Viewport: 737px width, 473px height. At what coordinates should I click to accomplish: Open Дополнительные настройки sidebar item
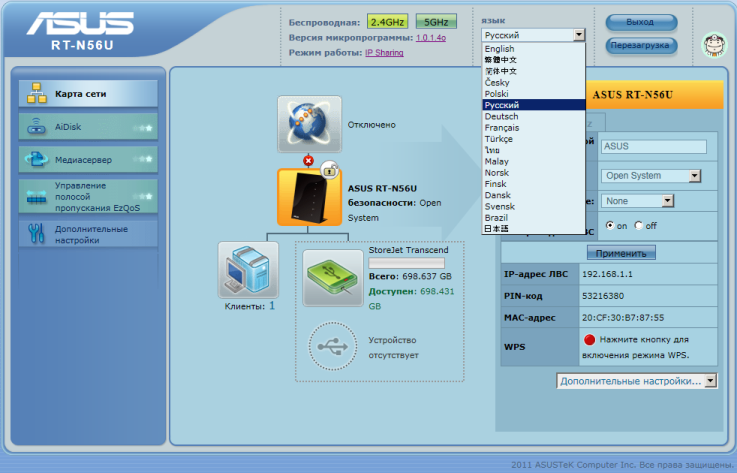click(x=88, y=234)
